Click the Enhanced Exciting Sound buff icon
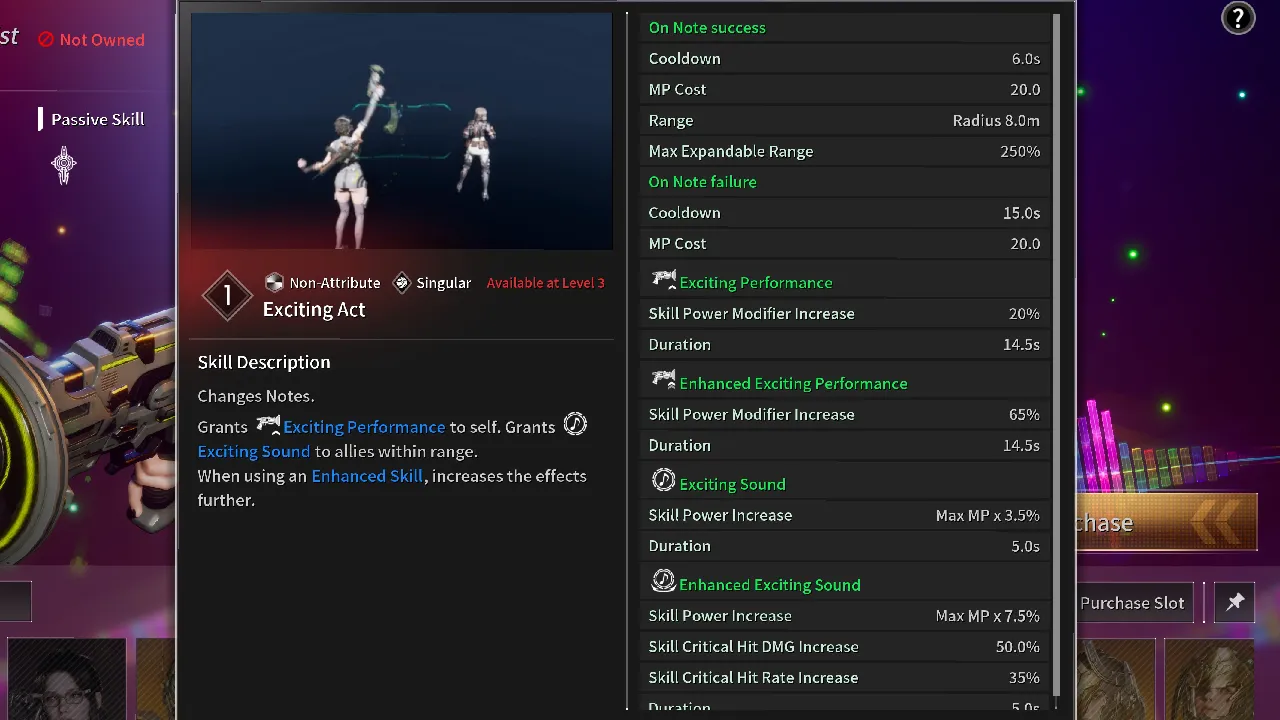This screenshot has height=720, width=1280. pos(663,581)
